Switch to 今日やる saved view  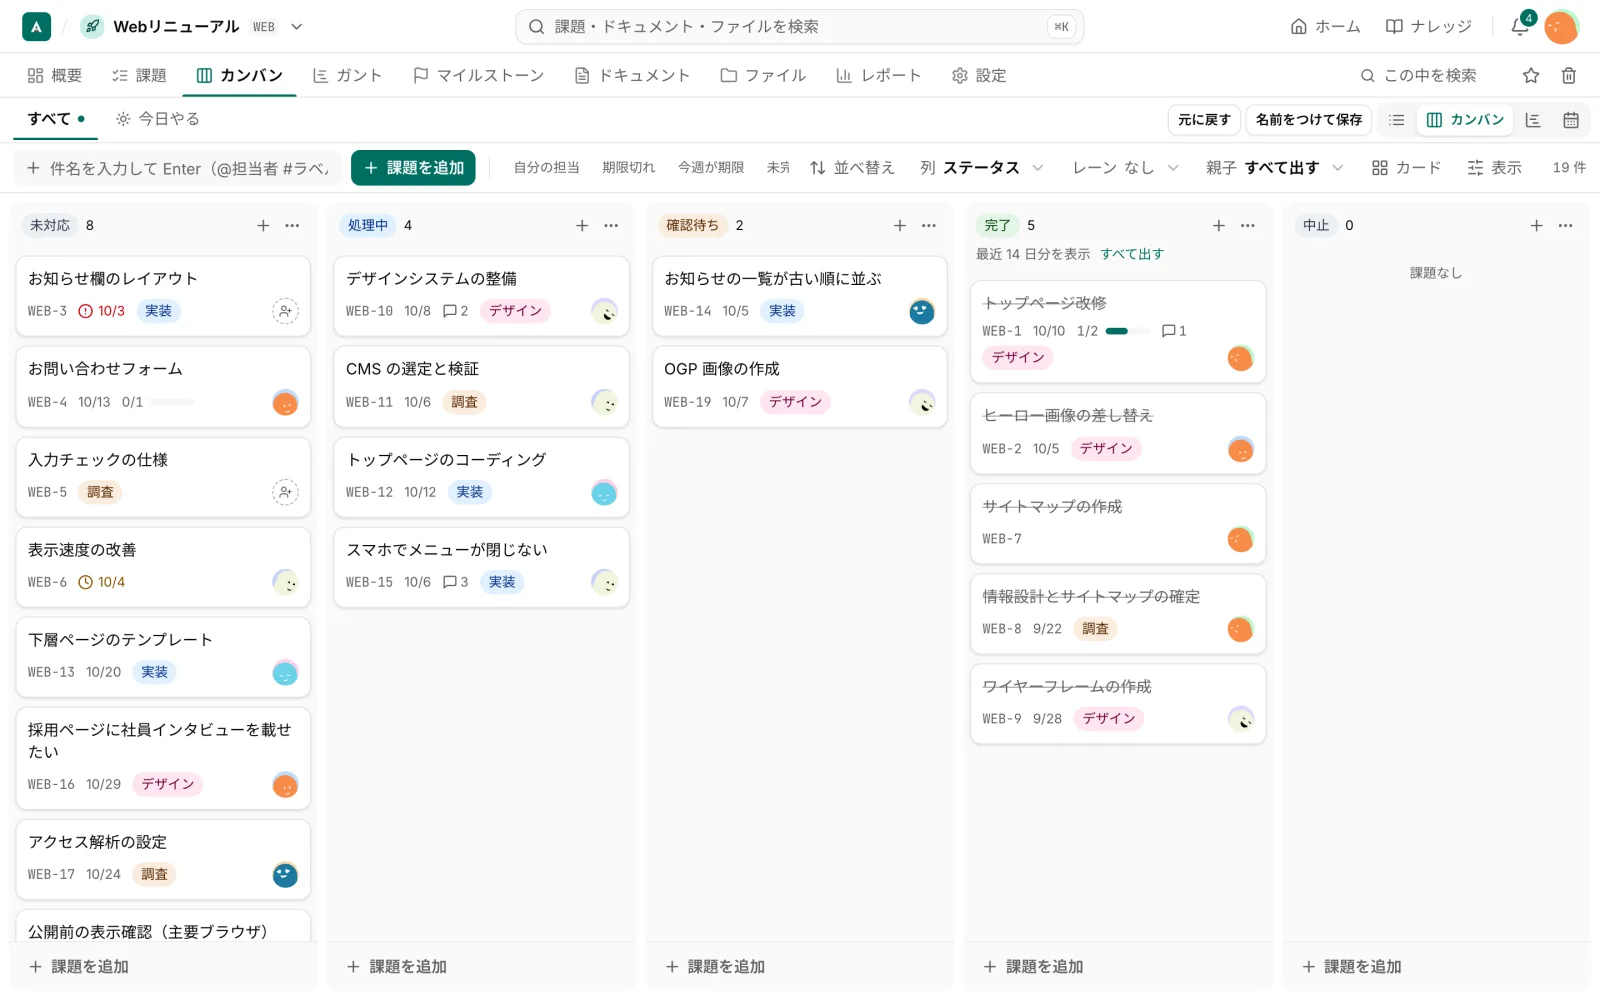158,119
